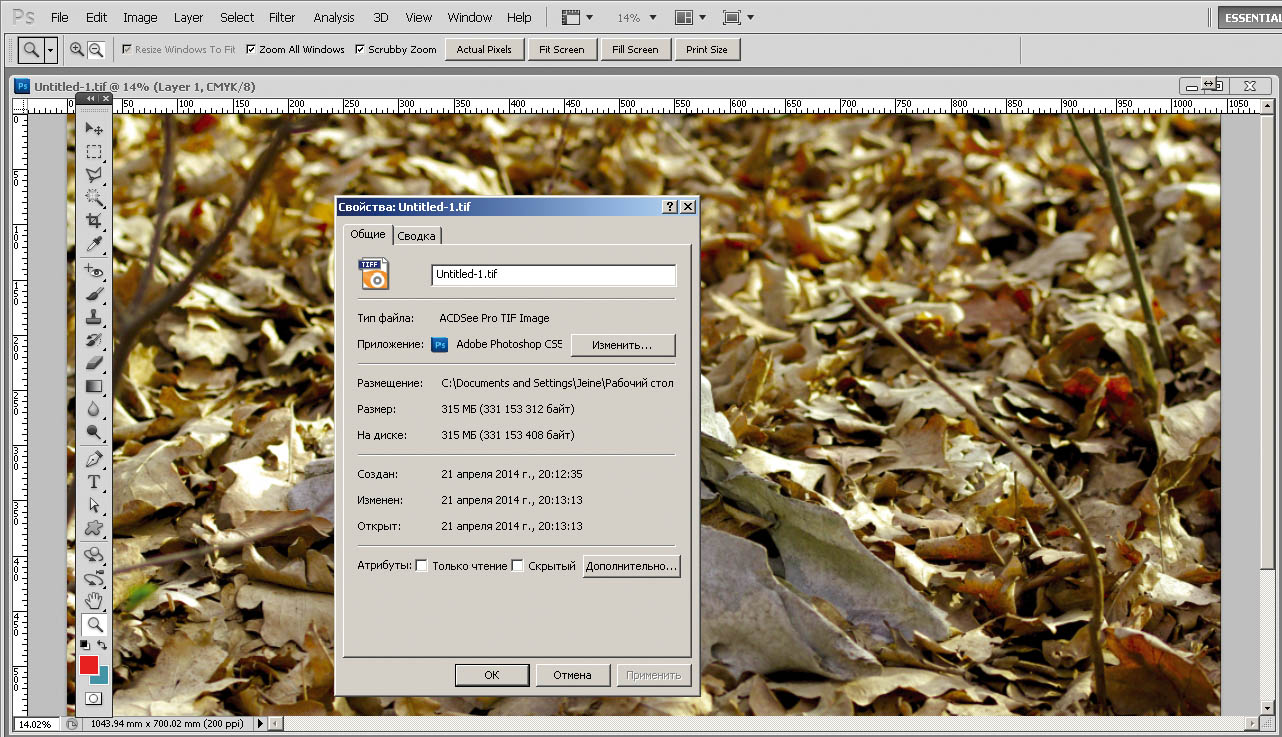The image size is (1282, 737).
Task: Uncheck the Scrubby Zoom option
Action: [360, 49]
